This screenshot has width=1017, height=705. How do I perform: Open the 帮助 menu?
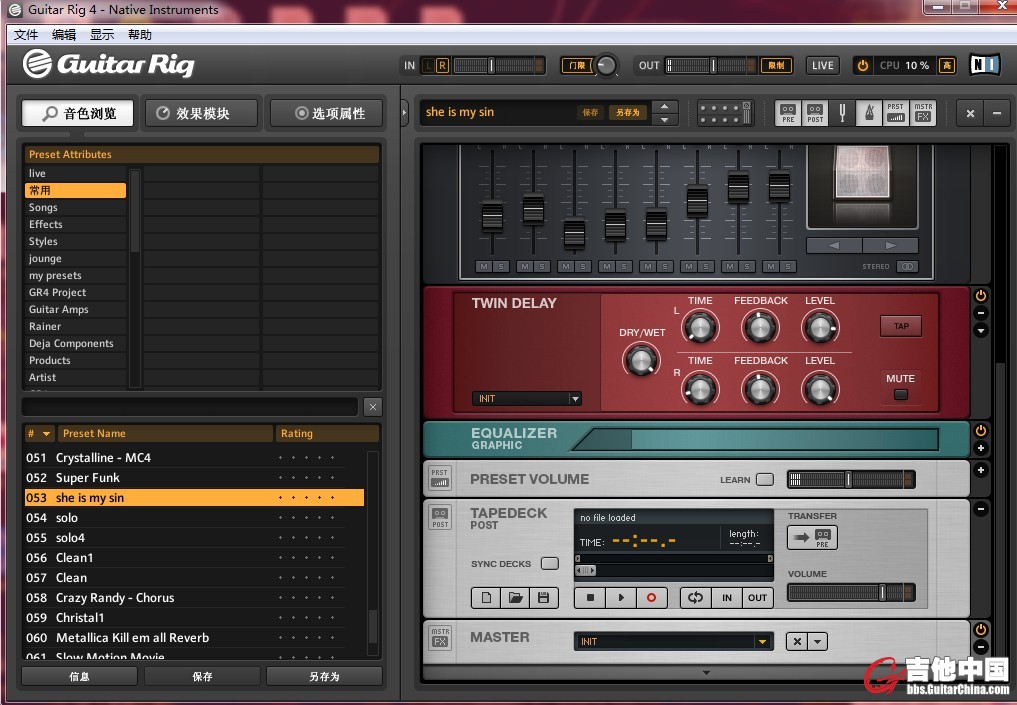coord(139,35)
